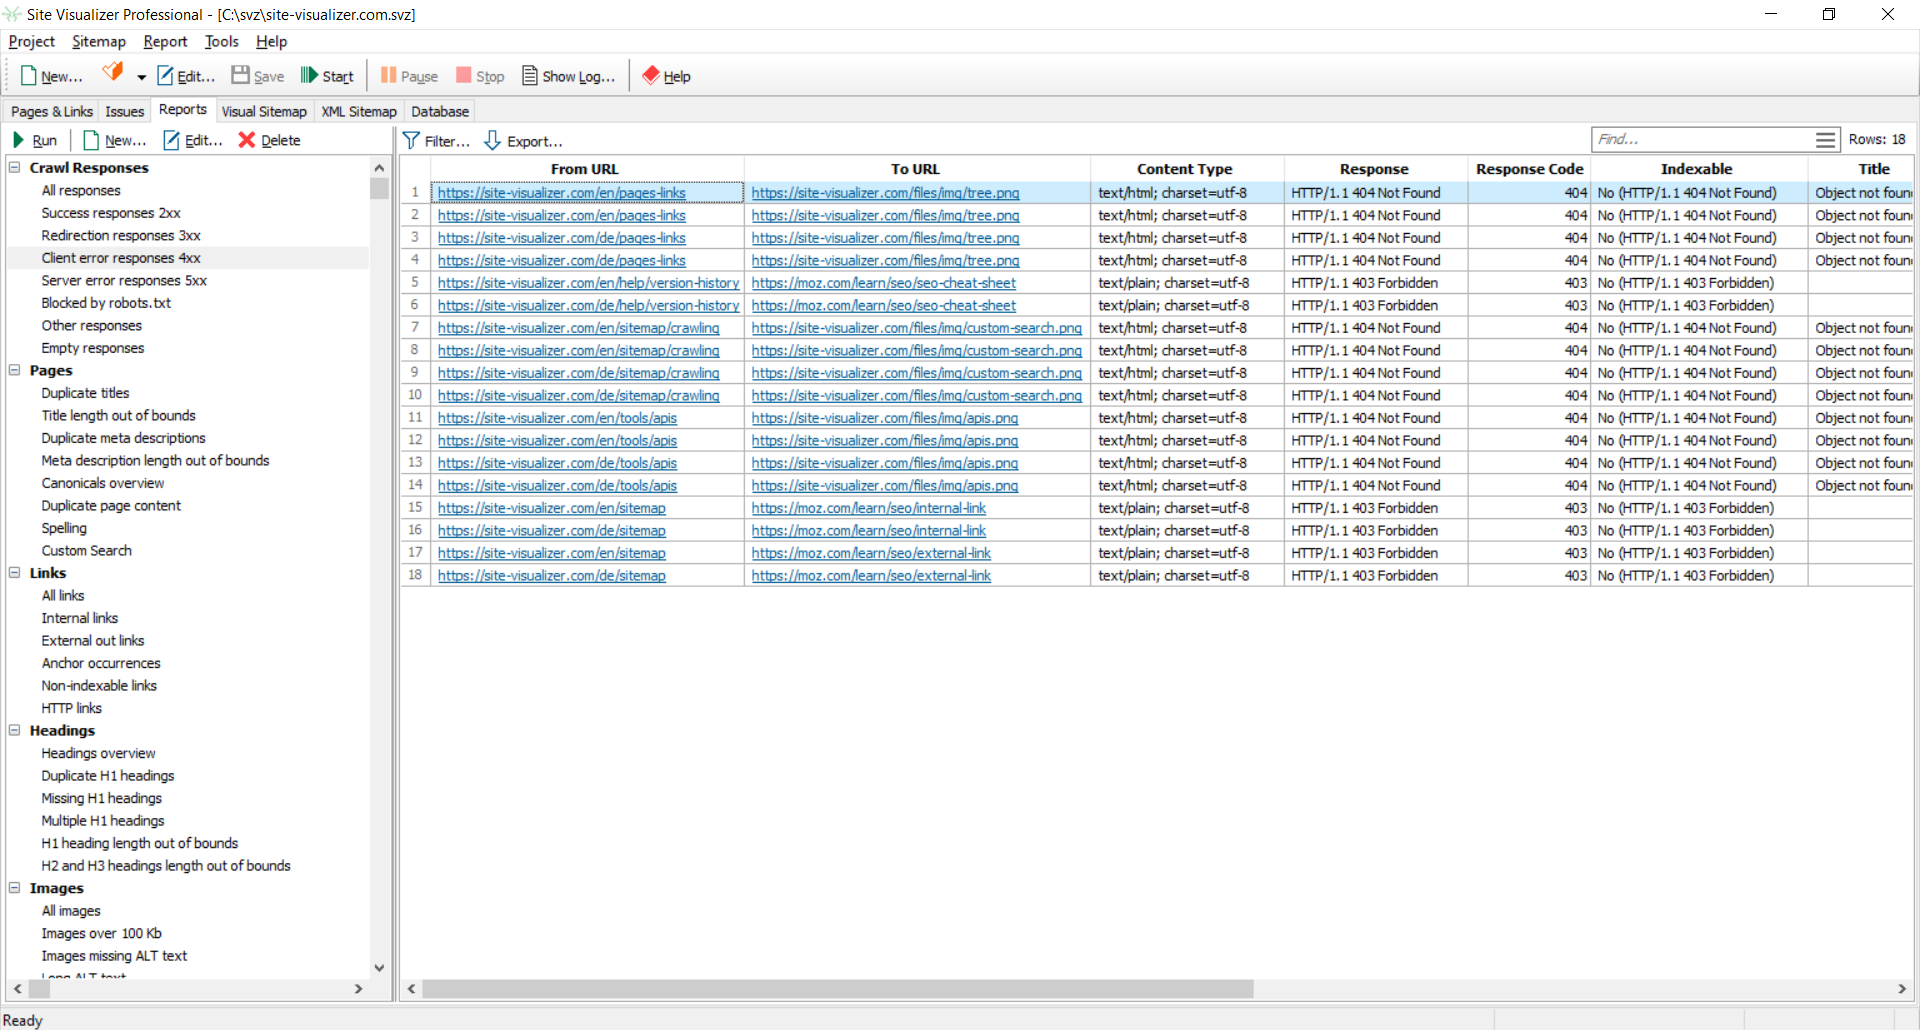
Task: Open the Filter dialog
Action: 436,141
